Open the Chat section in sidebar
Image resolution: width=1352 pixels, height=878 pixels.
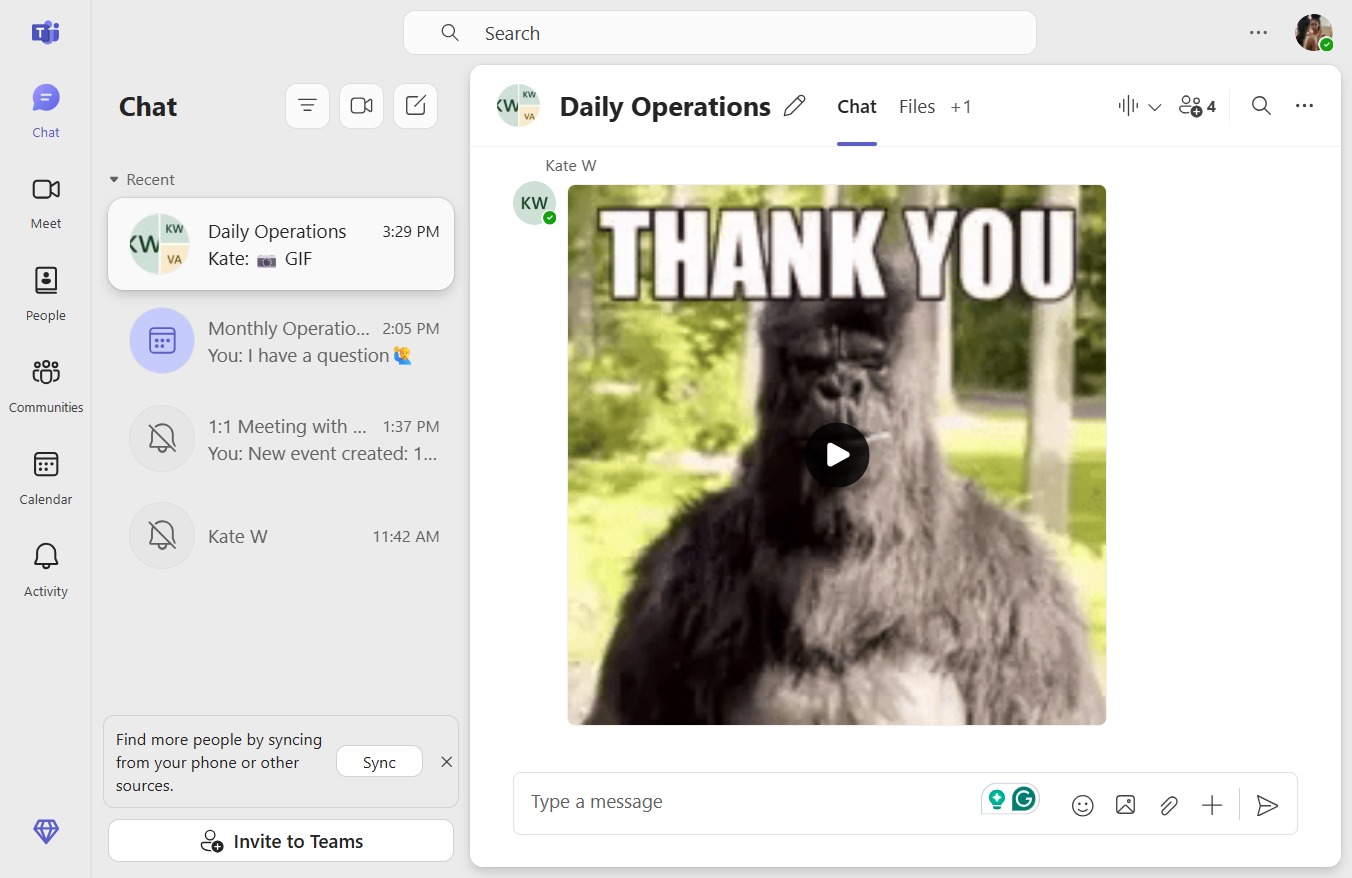tap(46, 110)
